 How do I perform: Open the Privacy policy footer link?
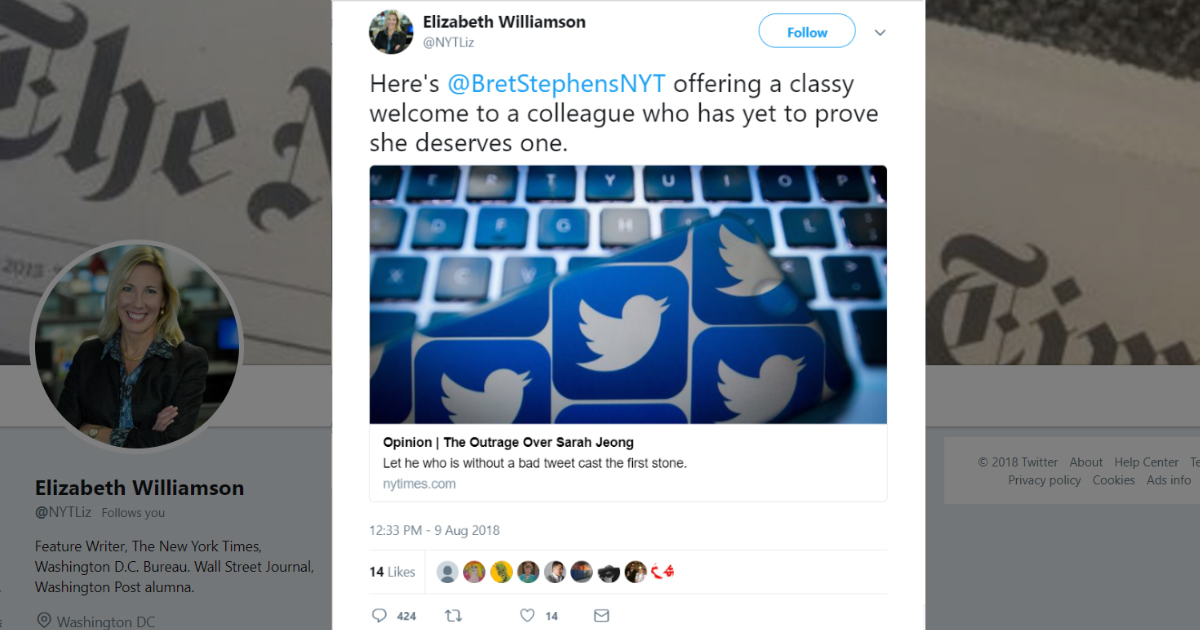1044,480
